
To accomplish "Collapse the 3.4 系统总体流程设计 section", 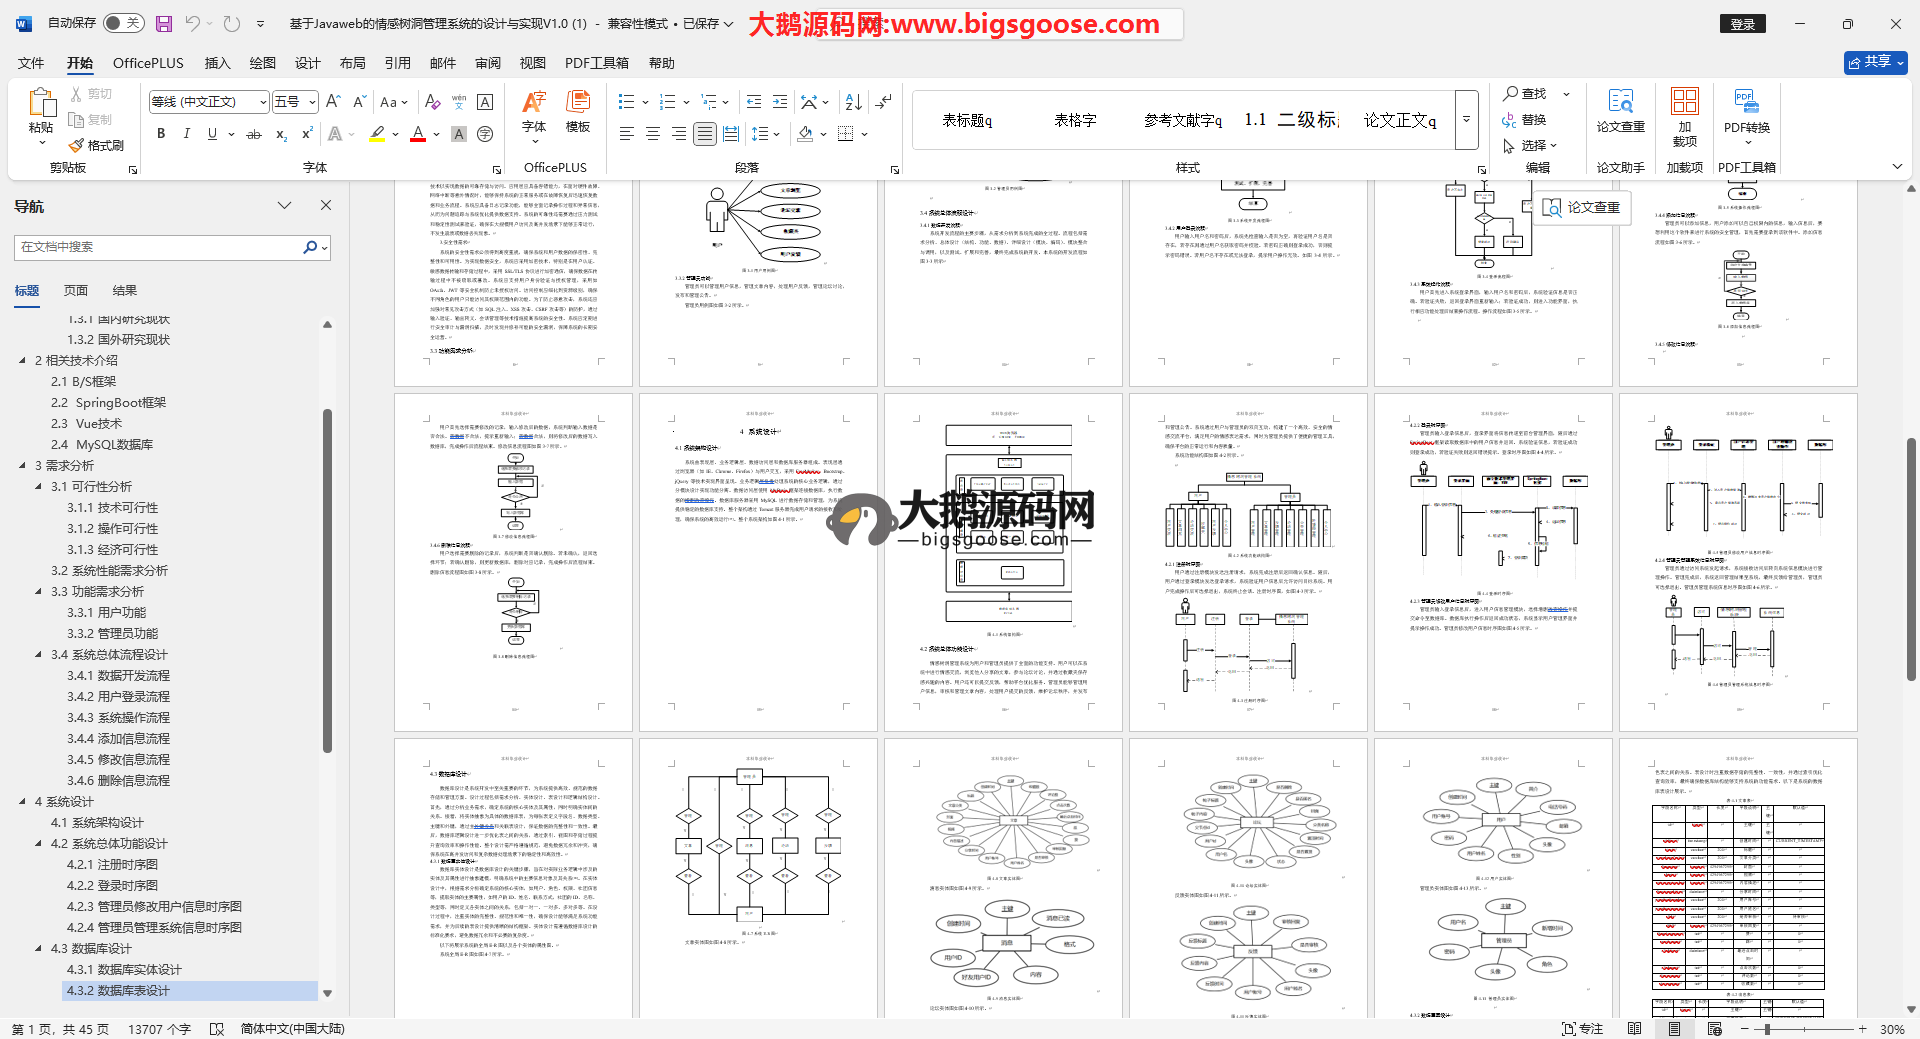I will tap(39, 655).
